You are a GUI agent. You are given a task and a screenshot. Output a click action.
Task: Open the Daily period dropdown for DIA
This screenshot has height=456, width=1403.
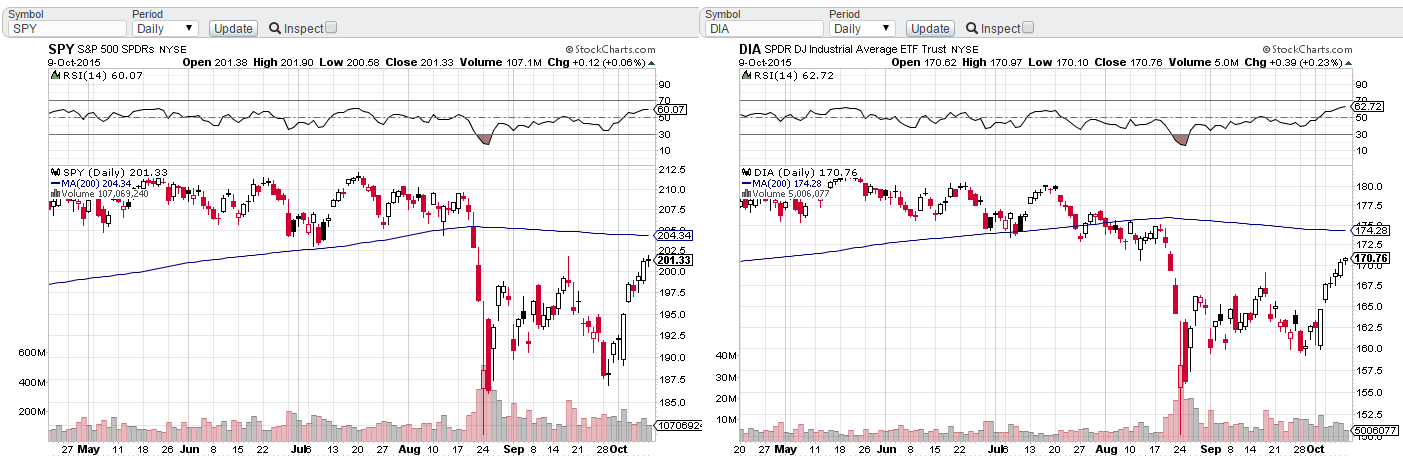[x=862, y=29]
